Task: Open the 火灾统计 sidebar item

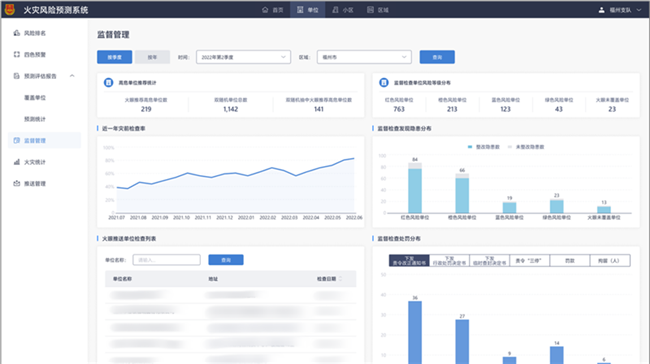Action: 35,162
